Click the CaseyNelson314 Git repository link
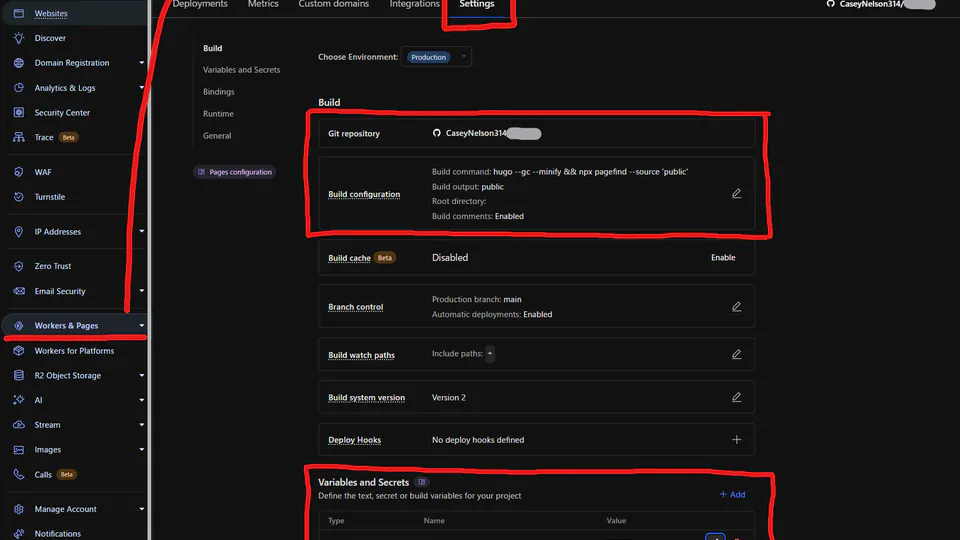Image resolution: width=960 pixels, height=540 pixels. click(477, 133)
